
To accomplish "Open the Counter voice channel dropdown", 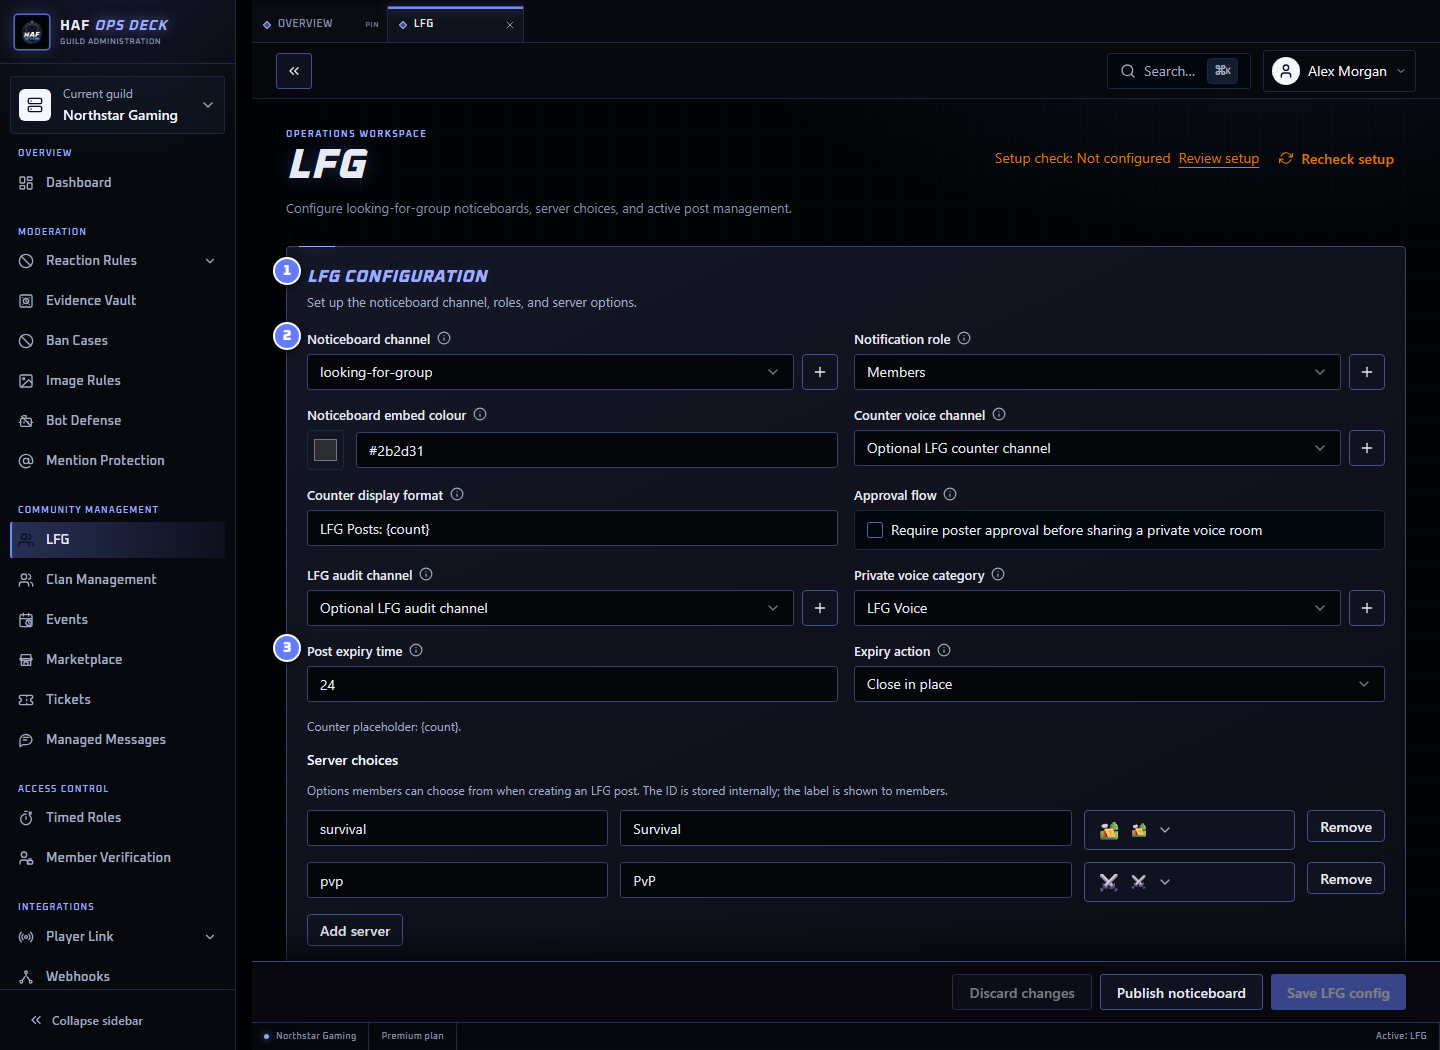I will (x=1097, y=448).
